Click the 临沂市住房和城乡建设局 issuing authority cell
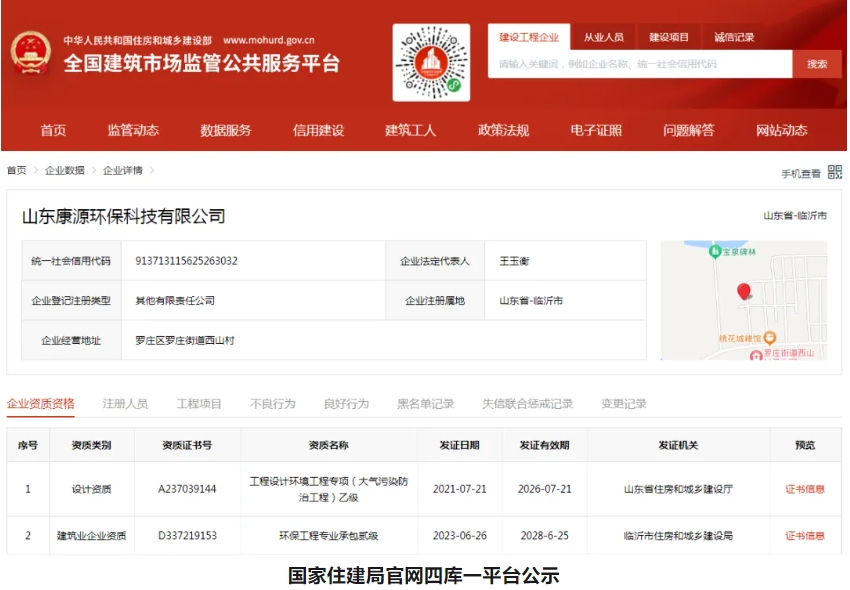 click(x=678, y=536)
